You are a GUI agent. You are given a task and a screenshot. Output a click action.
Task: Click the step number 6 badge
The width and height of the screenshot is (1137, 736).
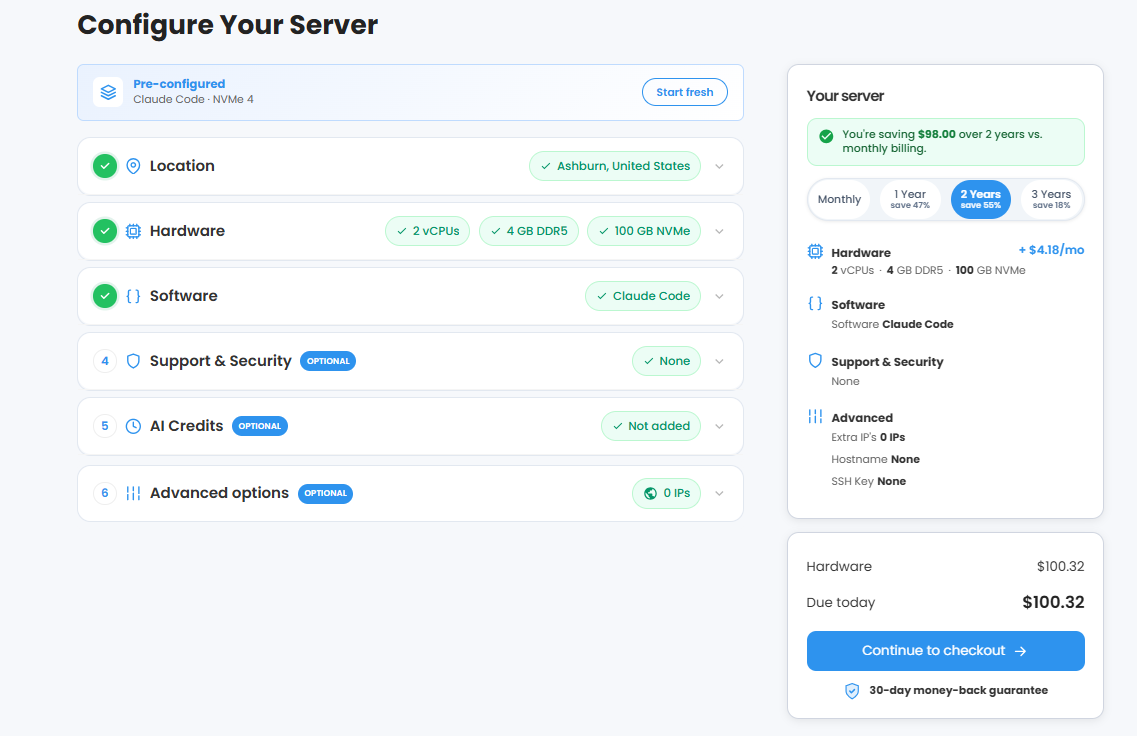105,493
